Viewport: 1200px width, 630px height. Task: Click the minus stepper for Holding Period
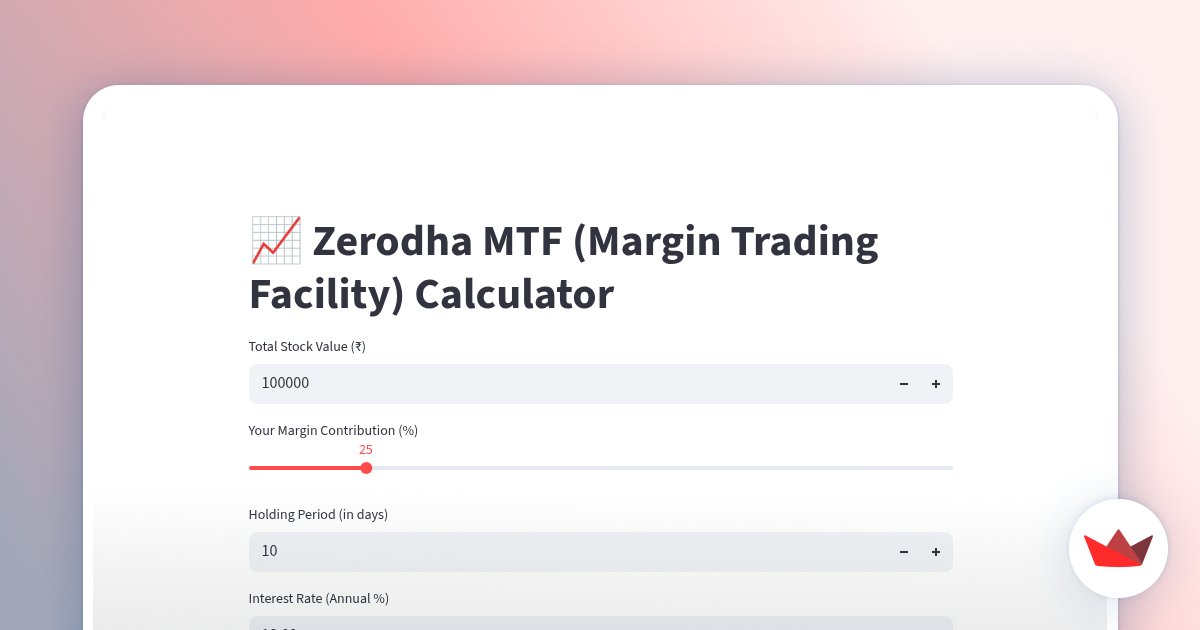click(904, 551)
